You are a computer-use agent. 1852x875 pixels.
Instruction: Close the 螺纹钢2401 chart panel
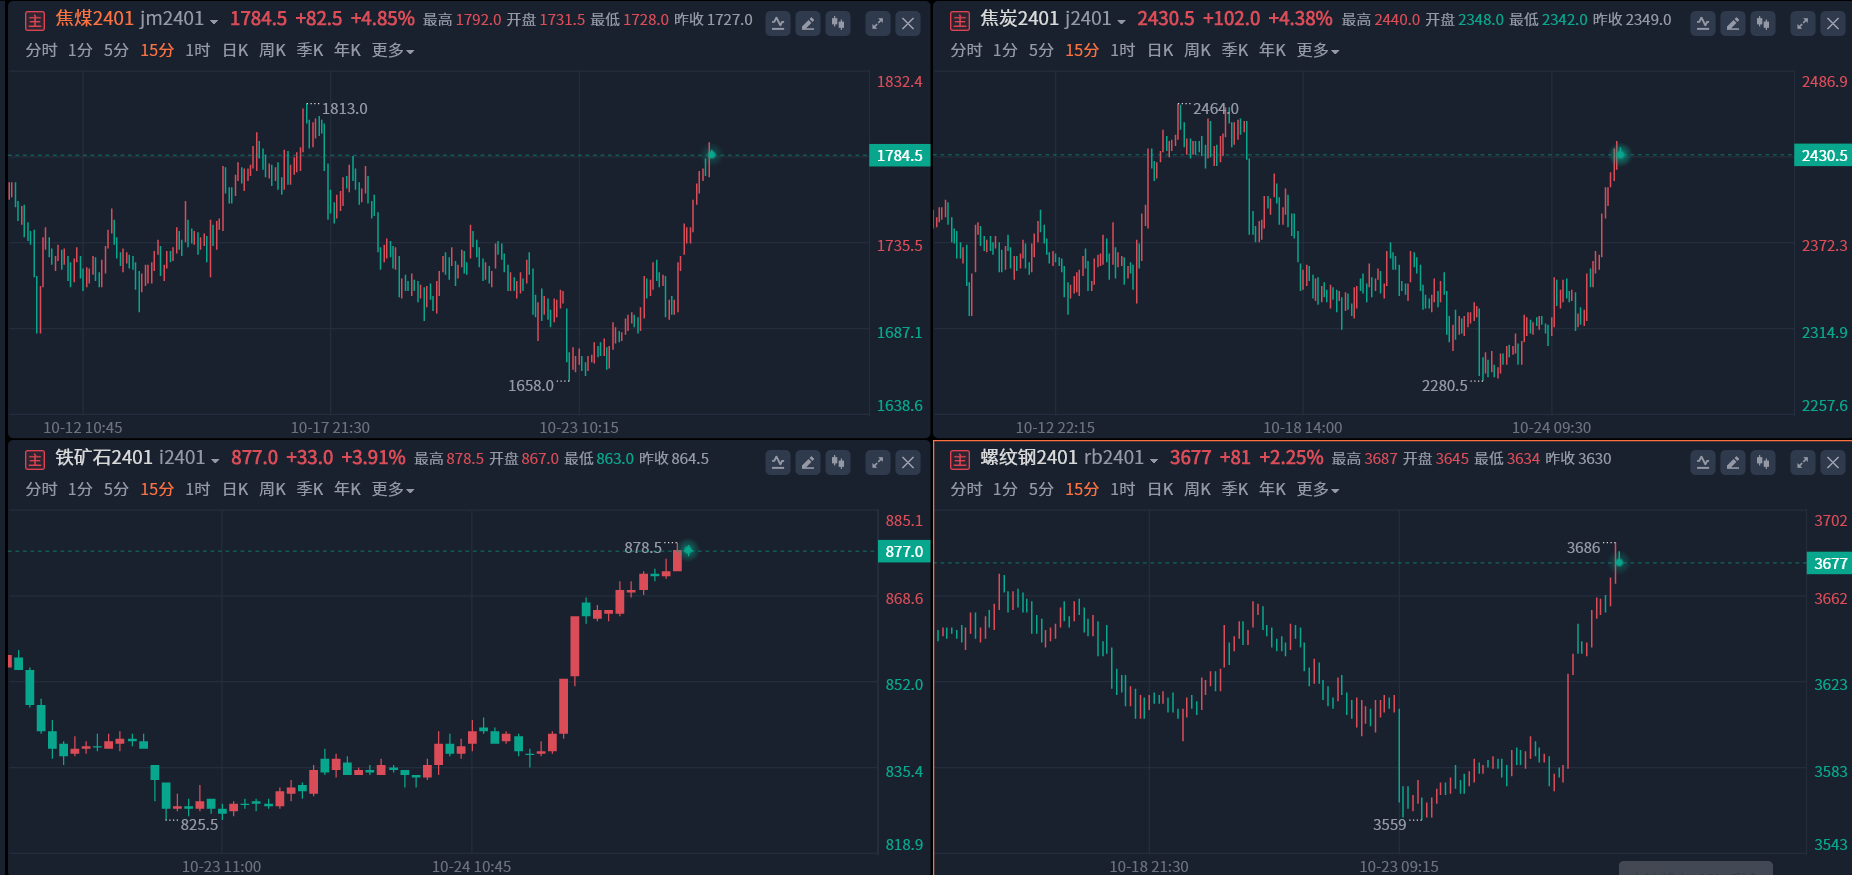[x=1833, y=462]
